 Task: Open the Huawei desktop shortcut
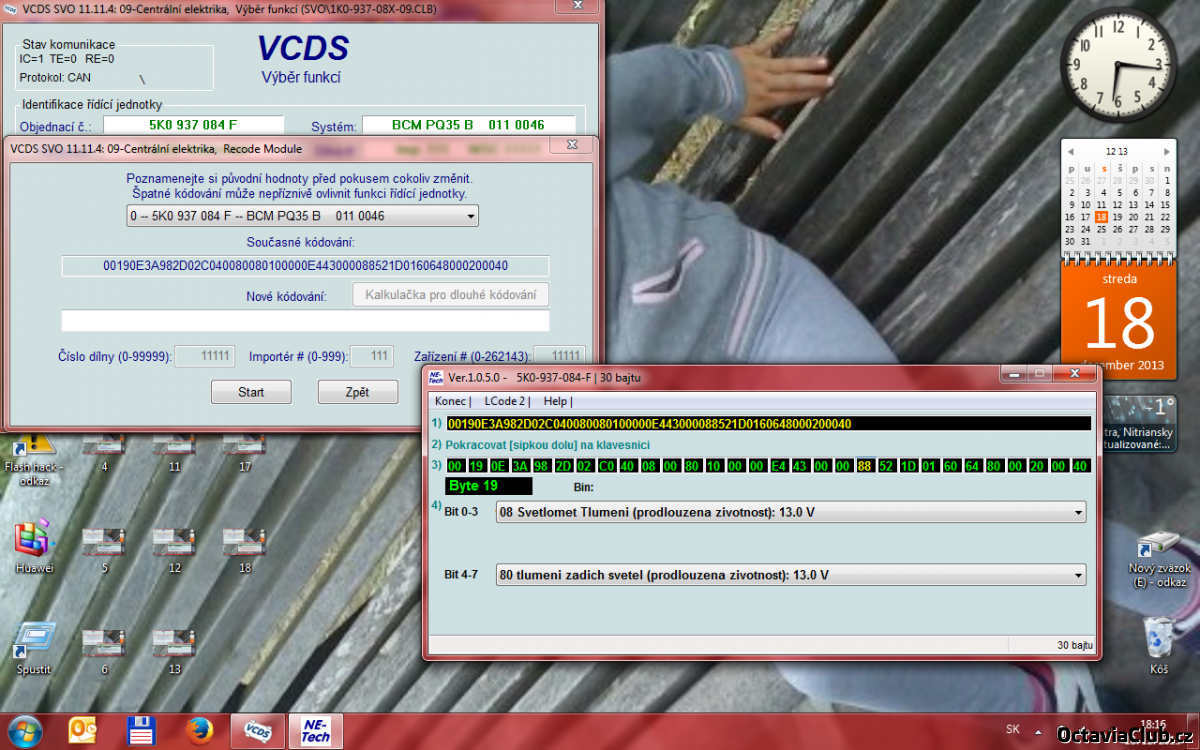[34, 541]
